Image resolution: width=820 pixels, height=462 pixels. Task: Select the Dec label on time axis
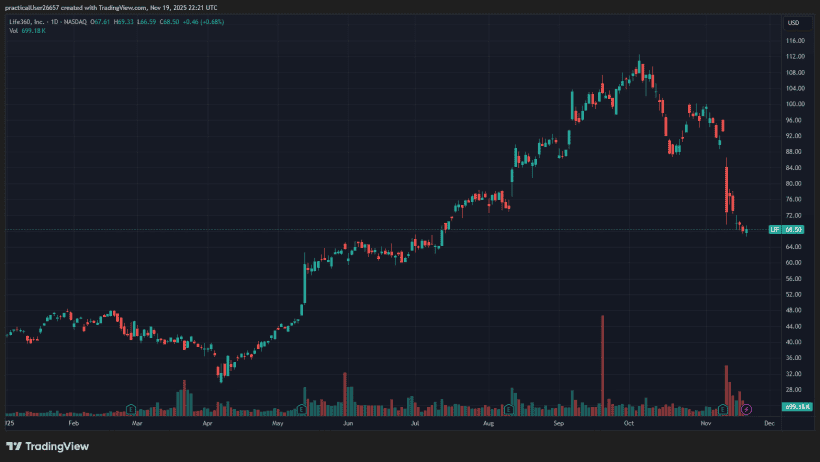click(768, 423)
